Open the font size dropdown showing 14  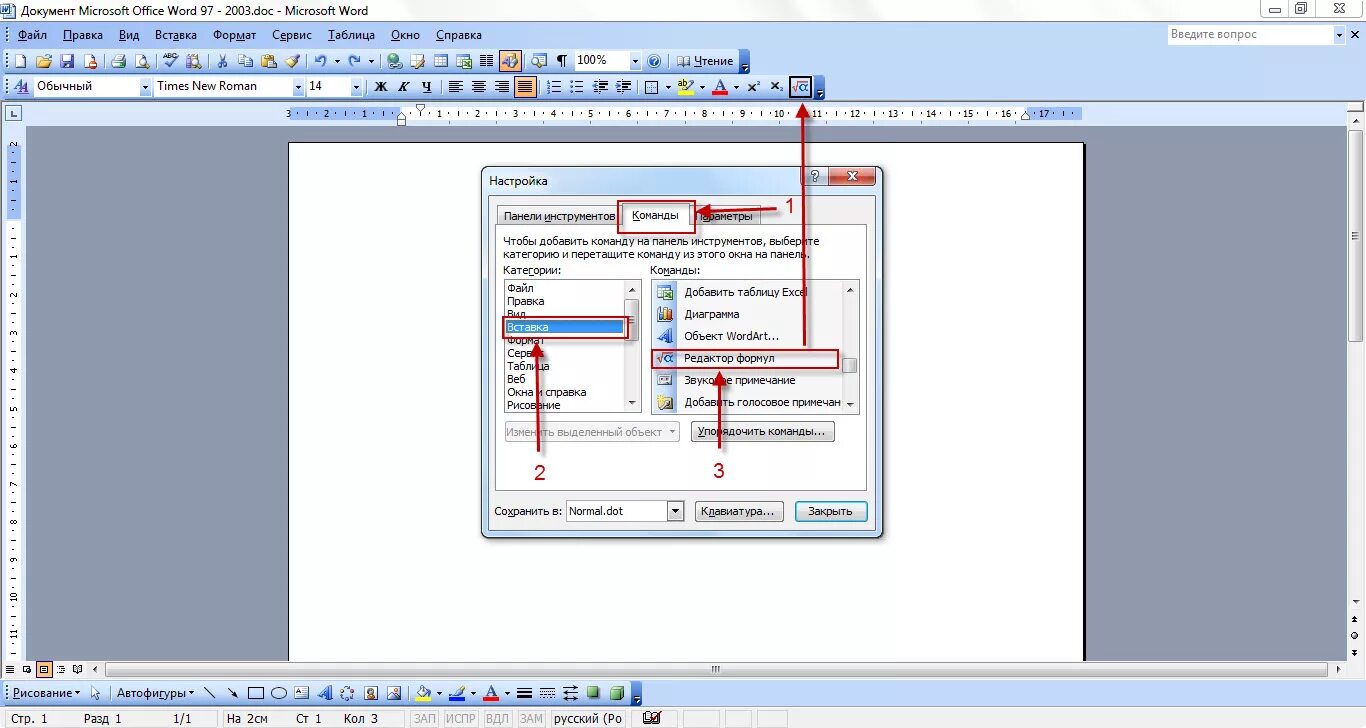click(x=356, y=87)
